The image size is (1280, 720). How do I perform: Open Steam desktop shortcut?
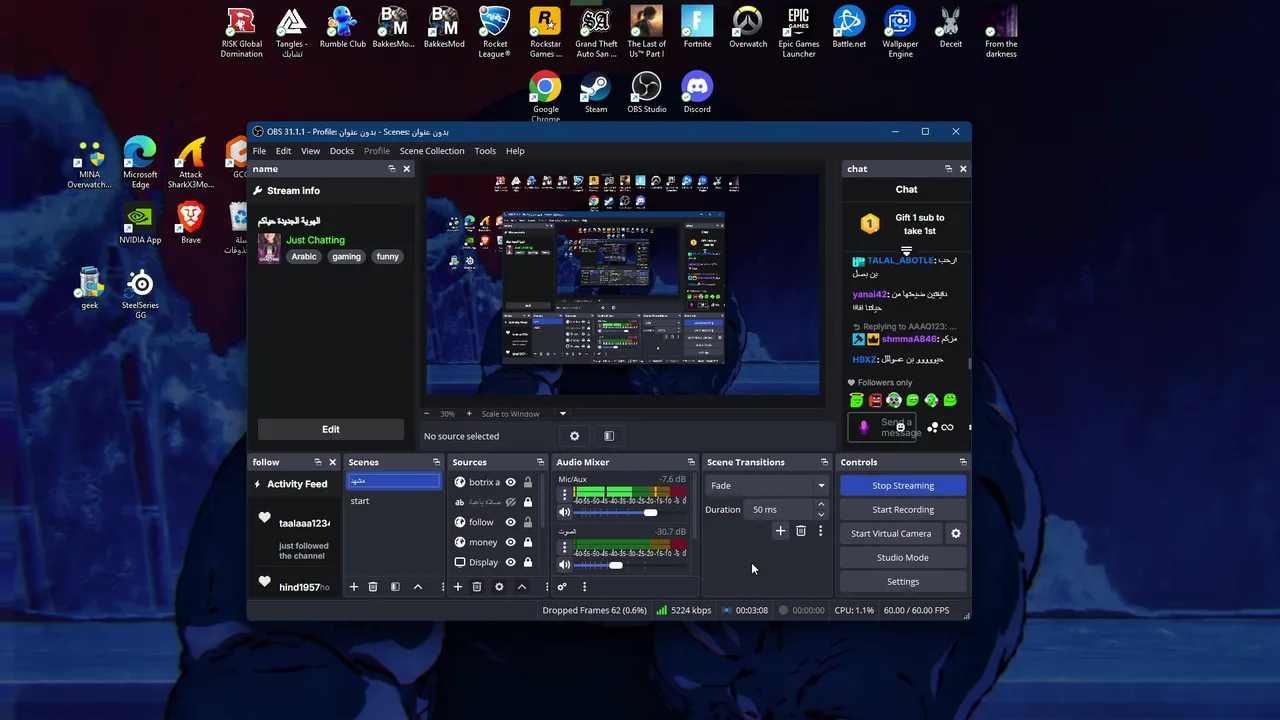[x=596, y=93]
